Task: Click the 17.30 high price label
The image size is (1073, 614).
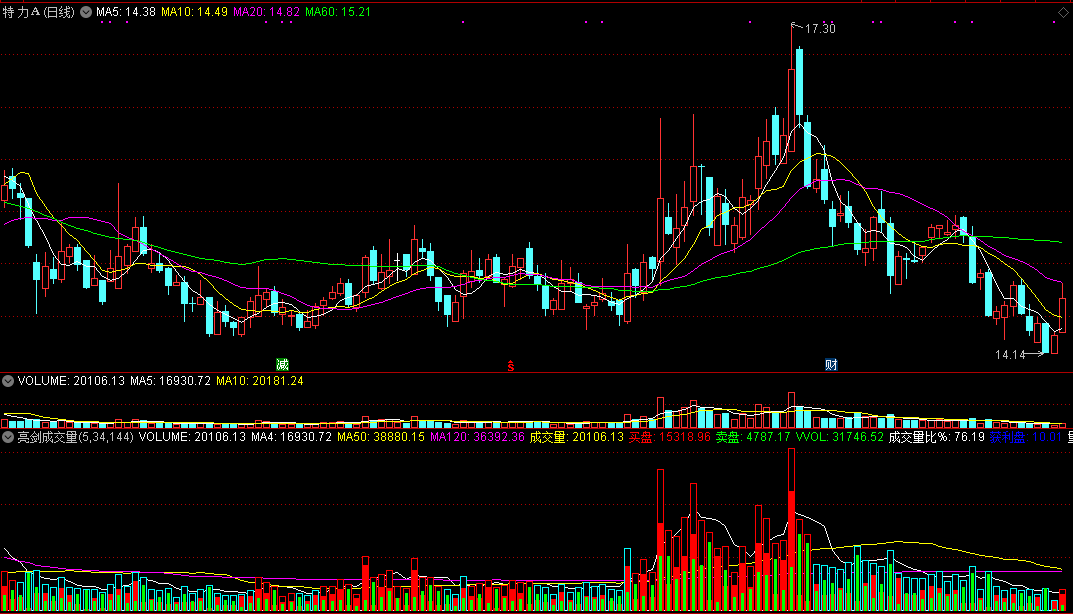Action: point(820,29)
